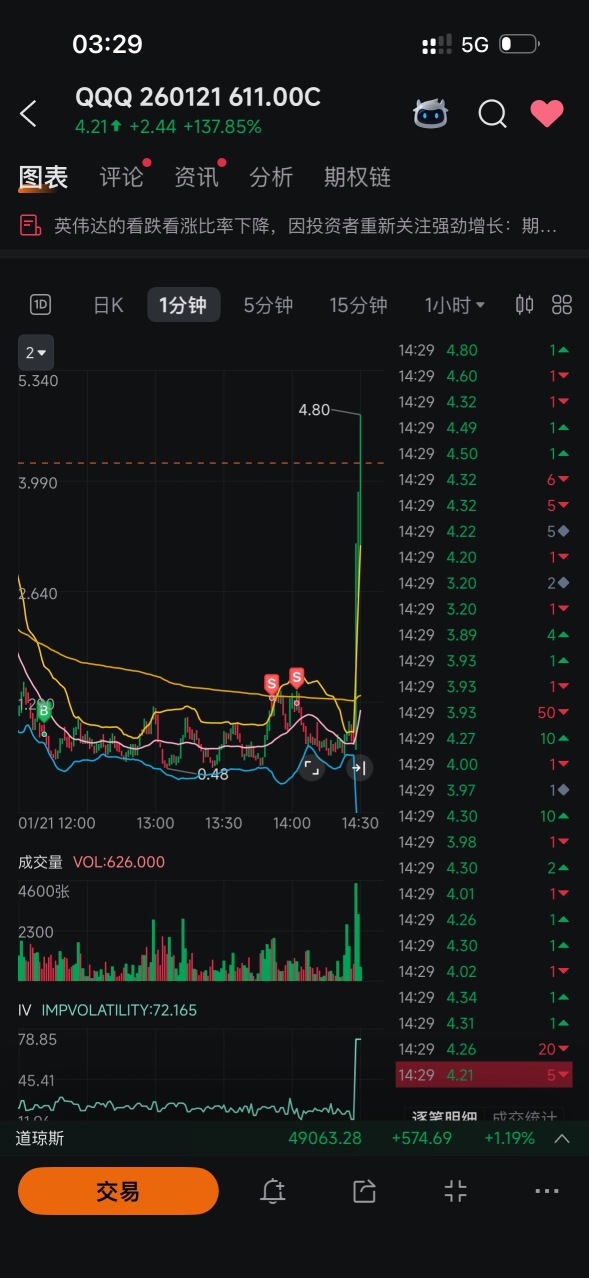Tap the first red S sell marker

point(271,684)
